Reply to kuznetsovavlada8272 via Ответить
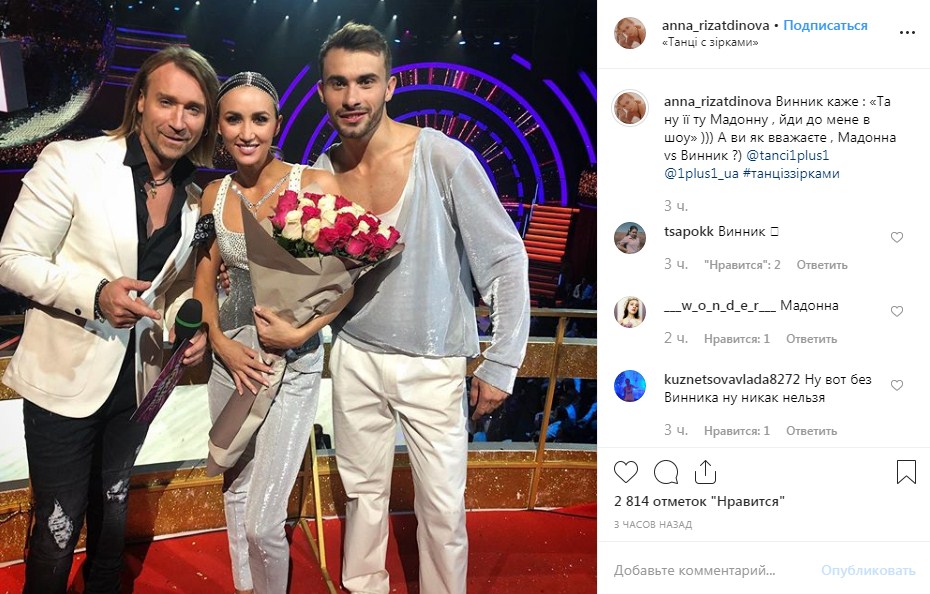 pyautogui.click(x=811, y=431)
